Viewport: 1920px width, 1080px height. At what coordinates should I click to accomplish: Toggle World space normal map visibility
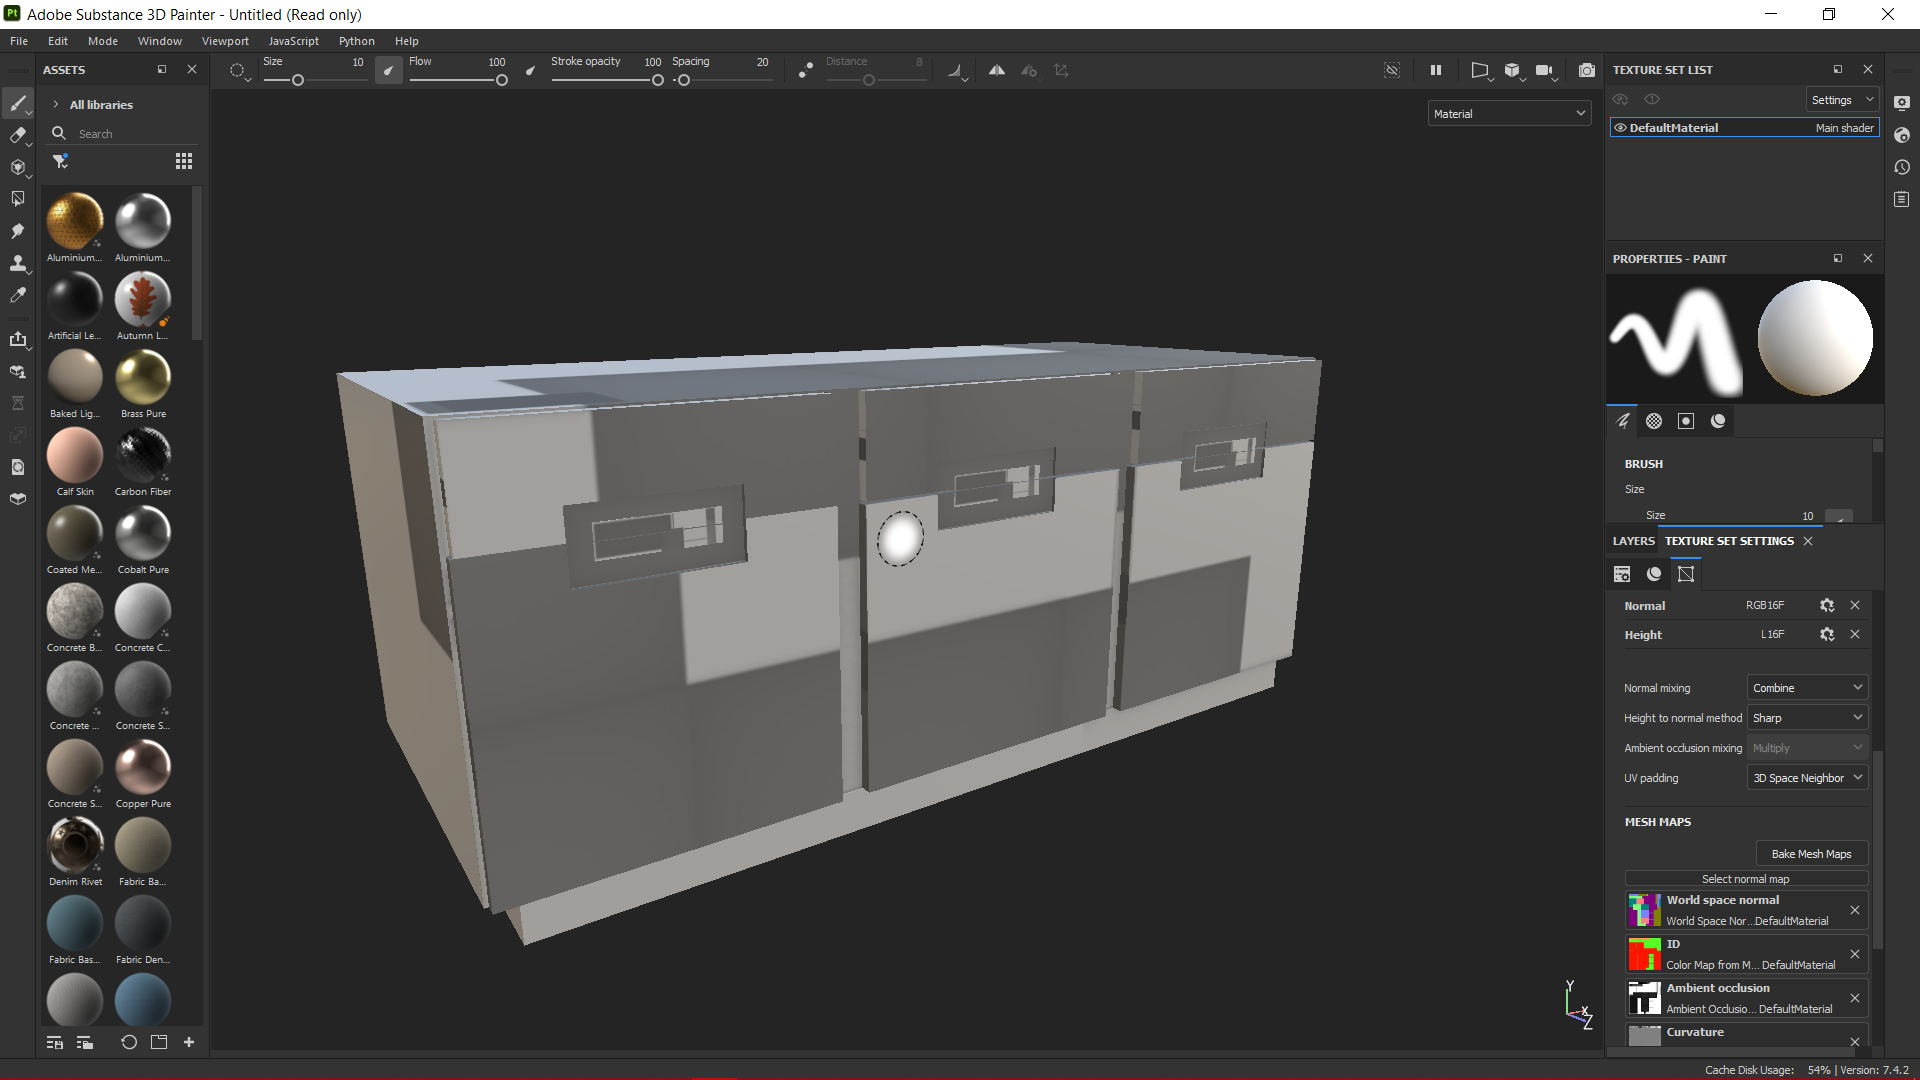pos(1644,910)
